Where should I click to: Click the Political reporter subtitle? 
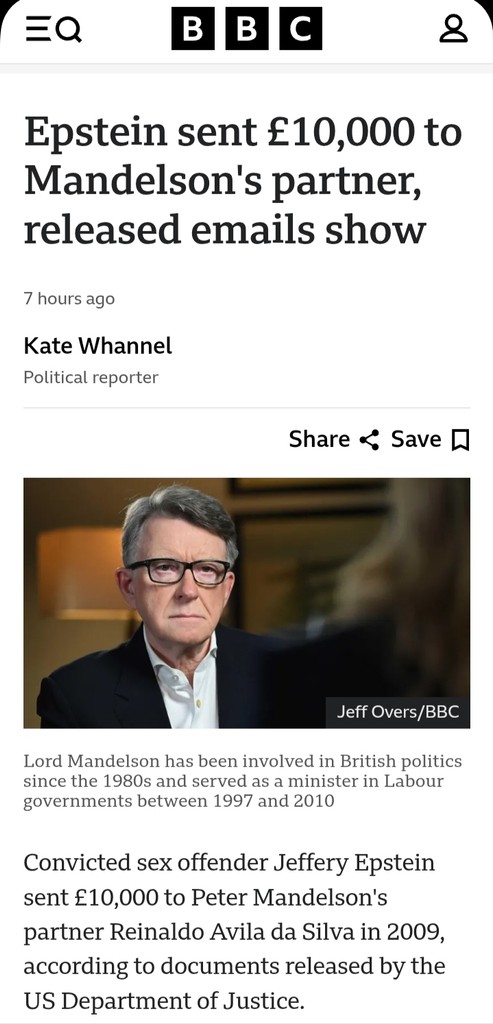(91, 377)
